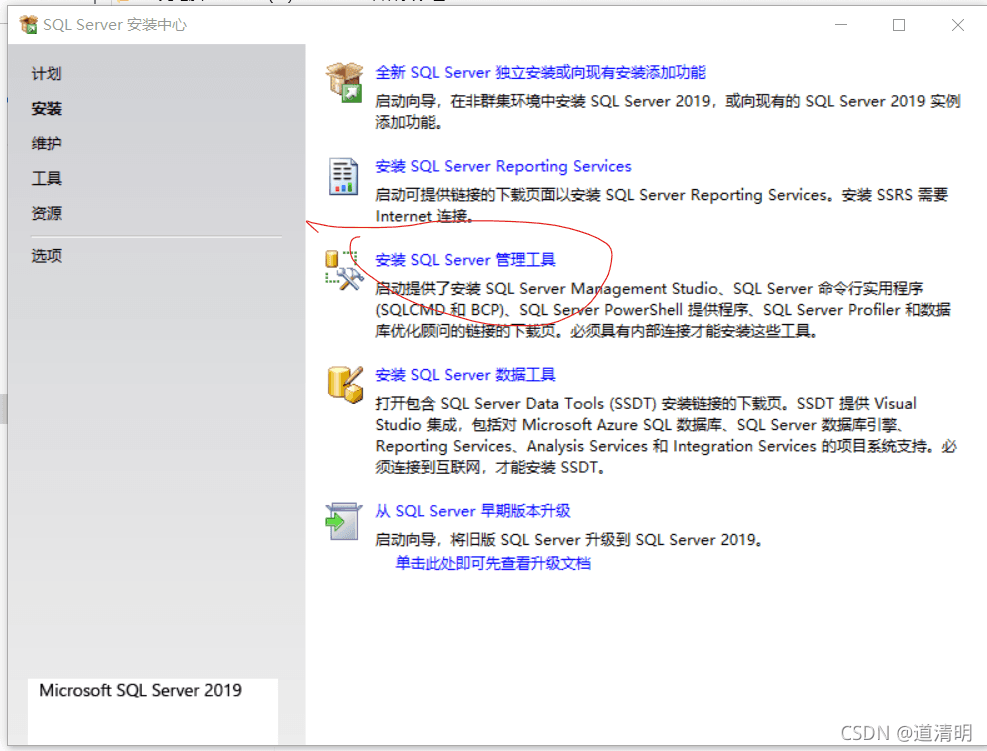Click the SQL Server 安装中心 title bar icon
The width and height of the screenshot is (987, 751).
tap(28, 25)
